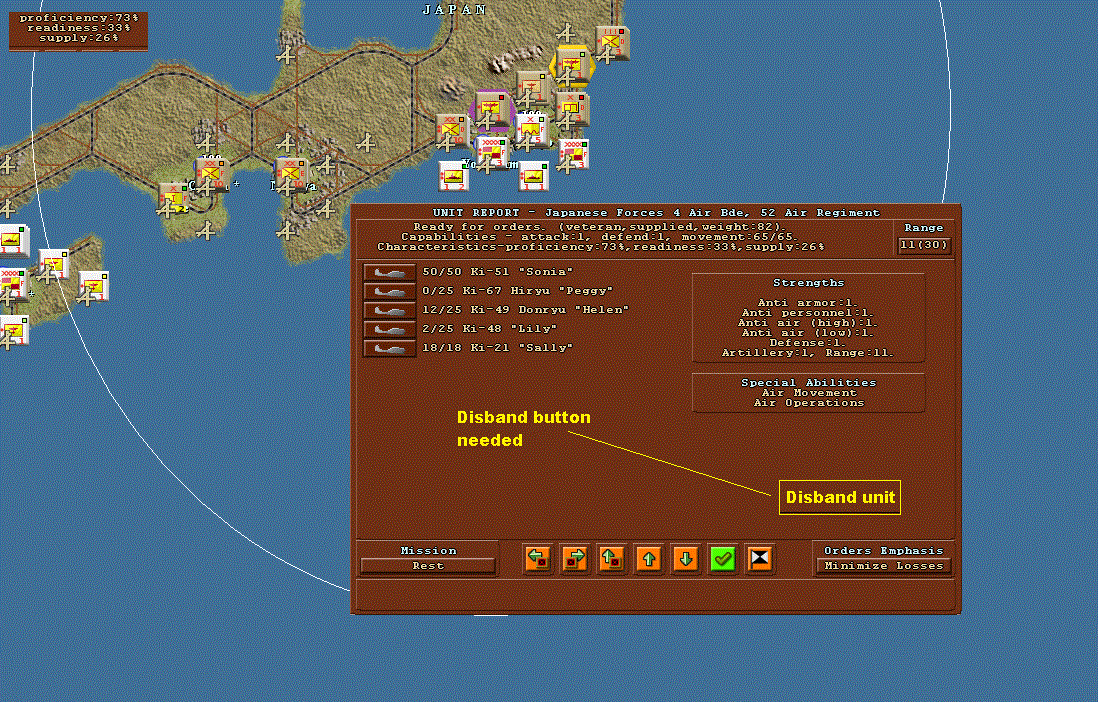Click the 2/25 Ki-48 "Lily" row

[489, 329]
